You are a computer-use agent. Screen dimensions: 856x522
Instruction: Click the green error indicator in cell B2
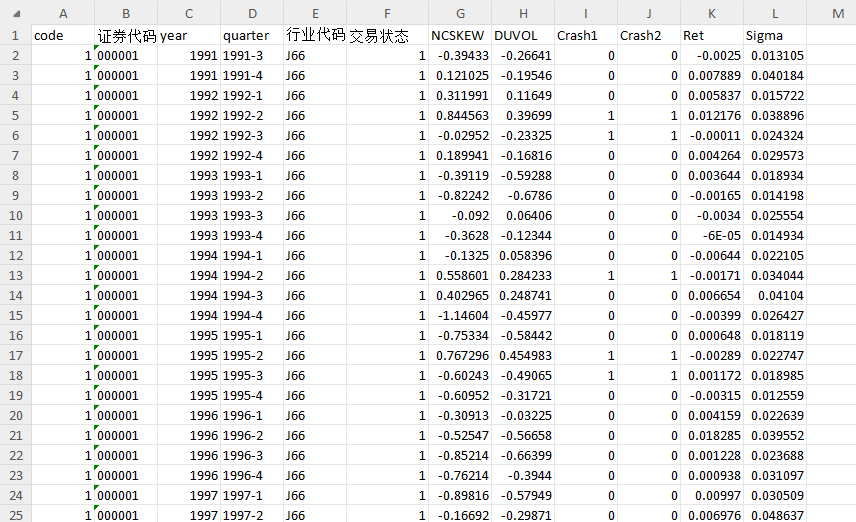[x=97, y=48]
